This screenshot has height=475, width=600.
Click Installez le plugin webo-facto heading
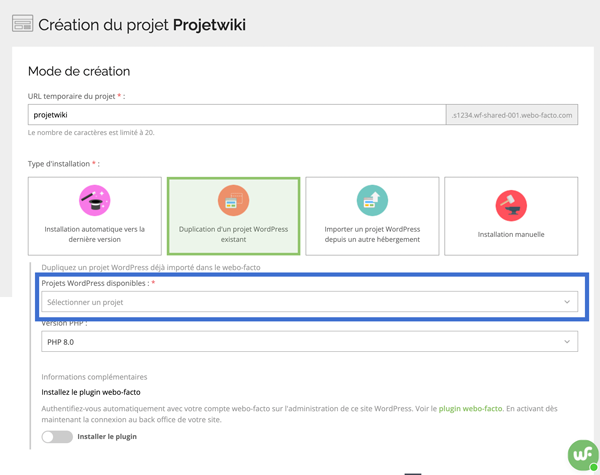click(91, 392)
